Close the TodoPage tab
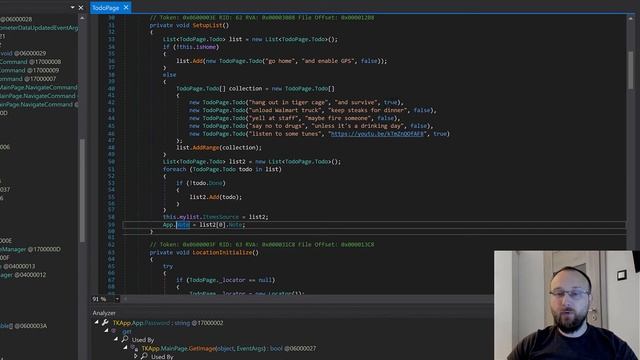The image size is (640, 360). [126, 7]
